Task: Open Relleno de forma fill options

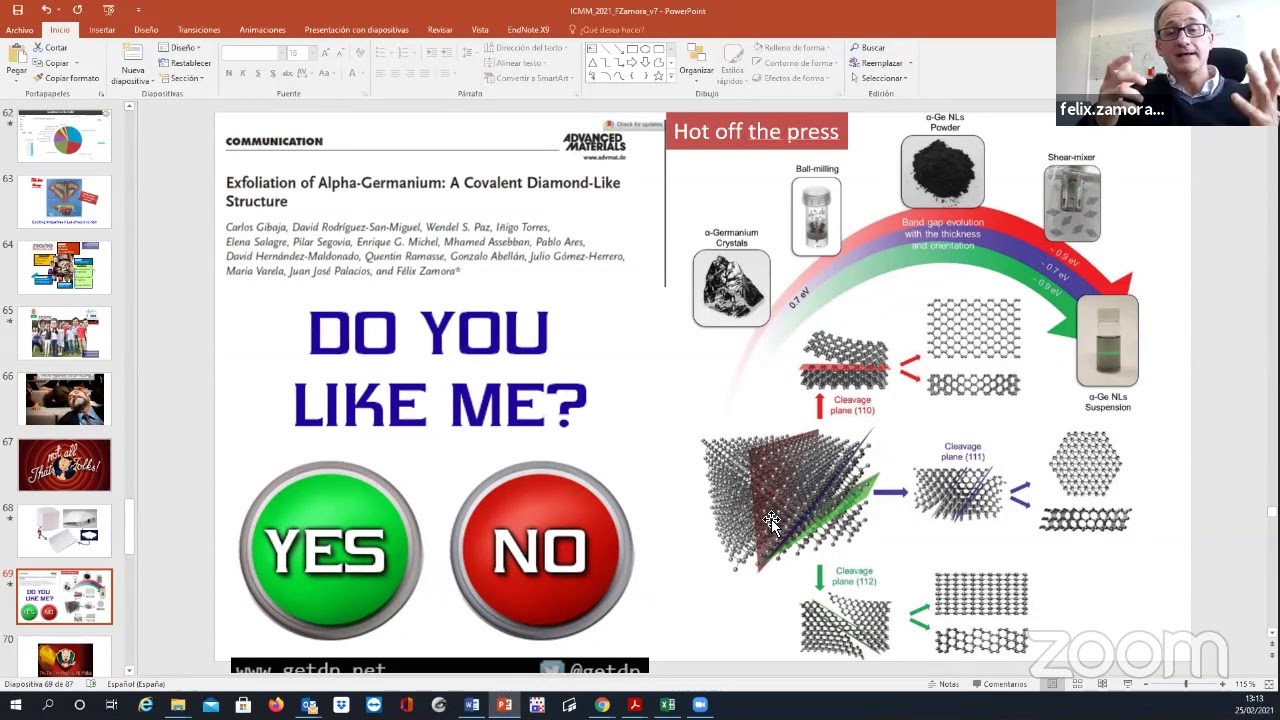Action: tap(792, 47)
